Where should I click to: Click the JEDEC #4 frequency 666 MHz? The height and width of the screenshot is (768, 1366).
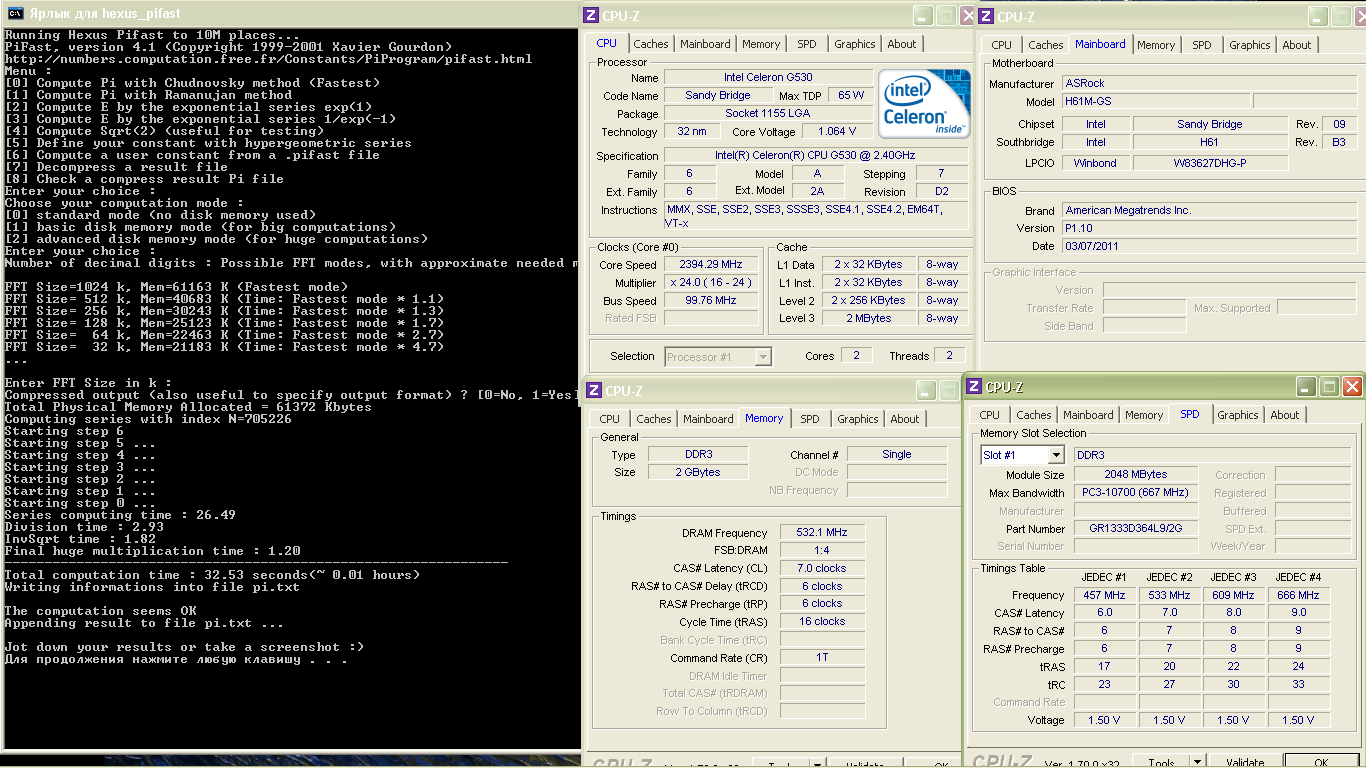(x=1298, y=595)
